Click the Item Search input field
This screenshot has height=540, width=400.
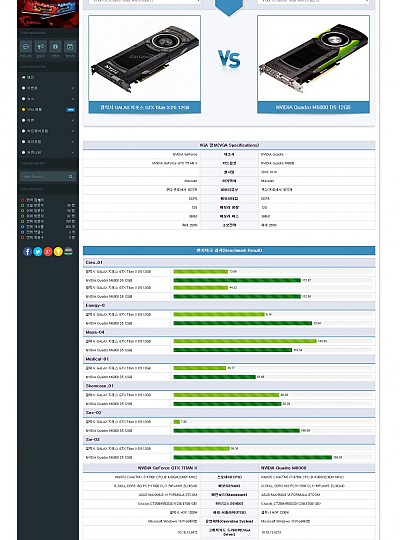coord(43,176)
